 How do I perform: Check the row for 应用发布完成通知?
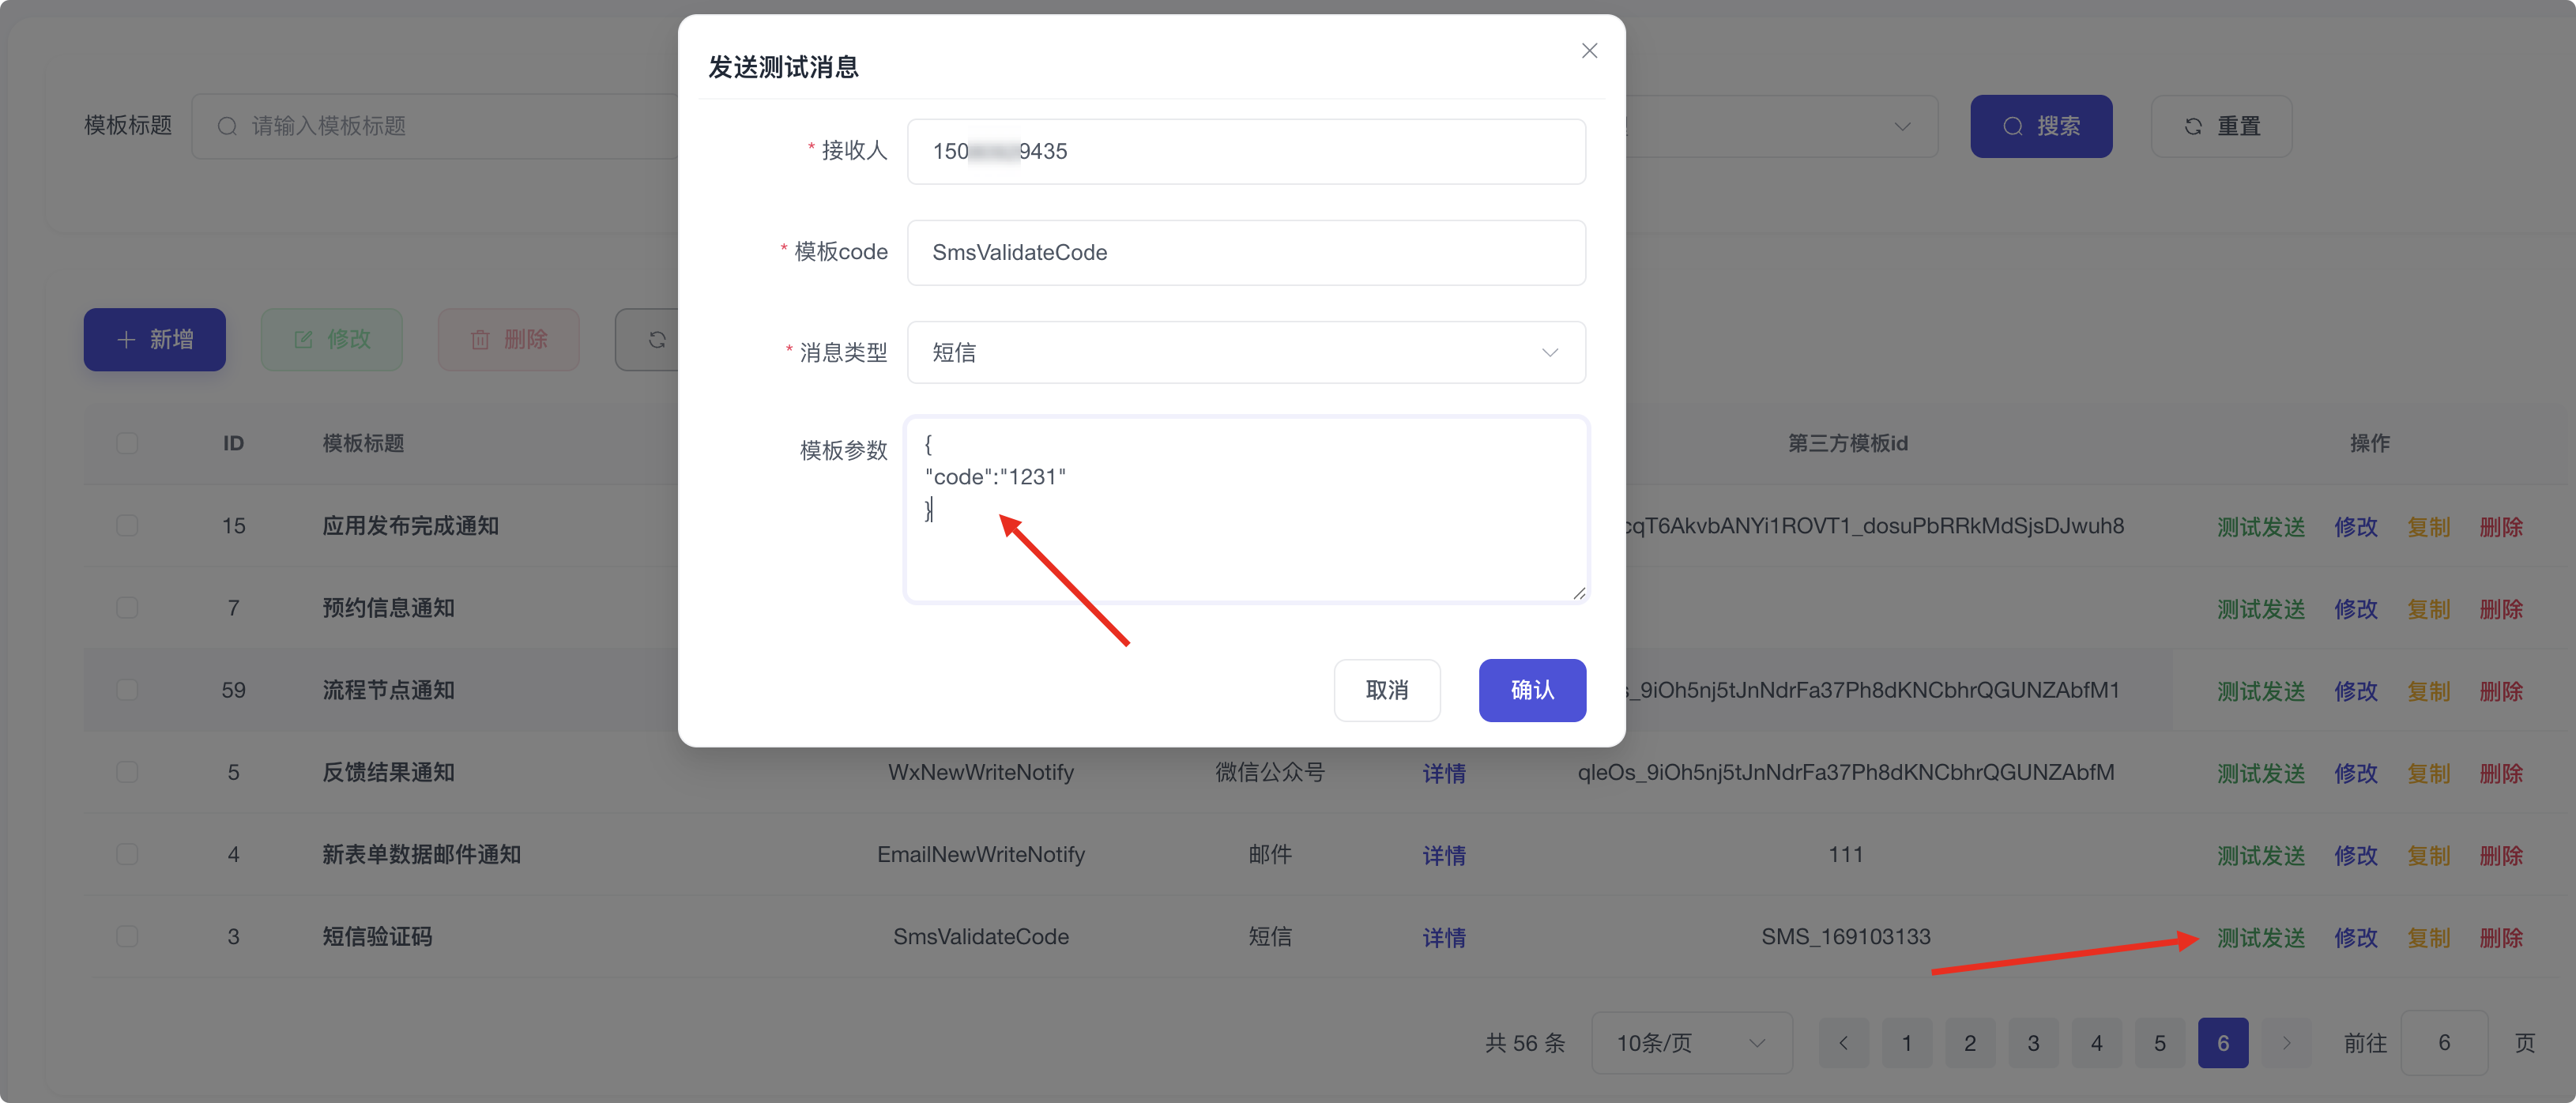coord(127,526)
